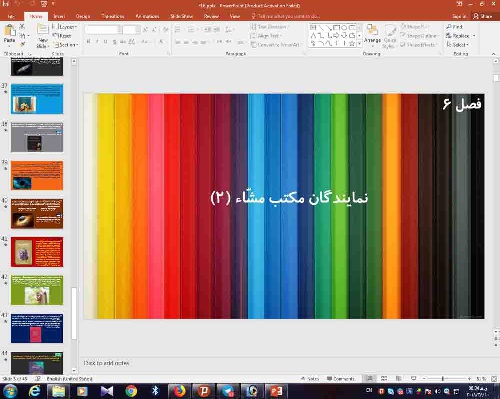Screen dimensions: 500x399
Task: Switch to Normal view icon in status bar
Action: click(x=370, y=379)
